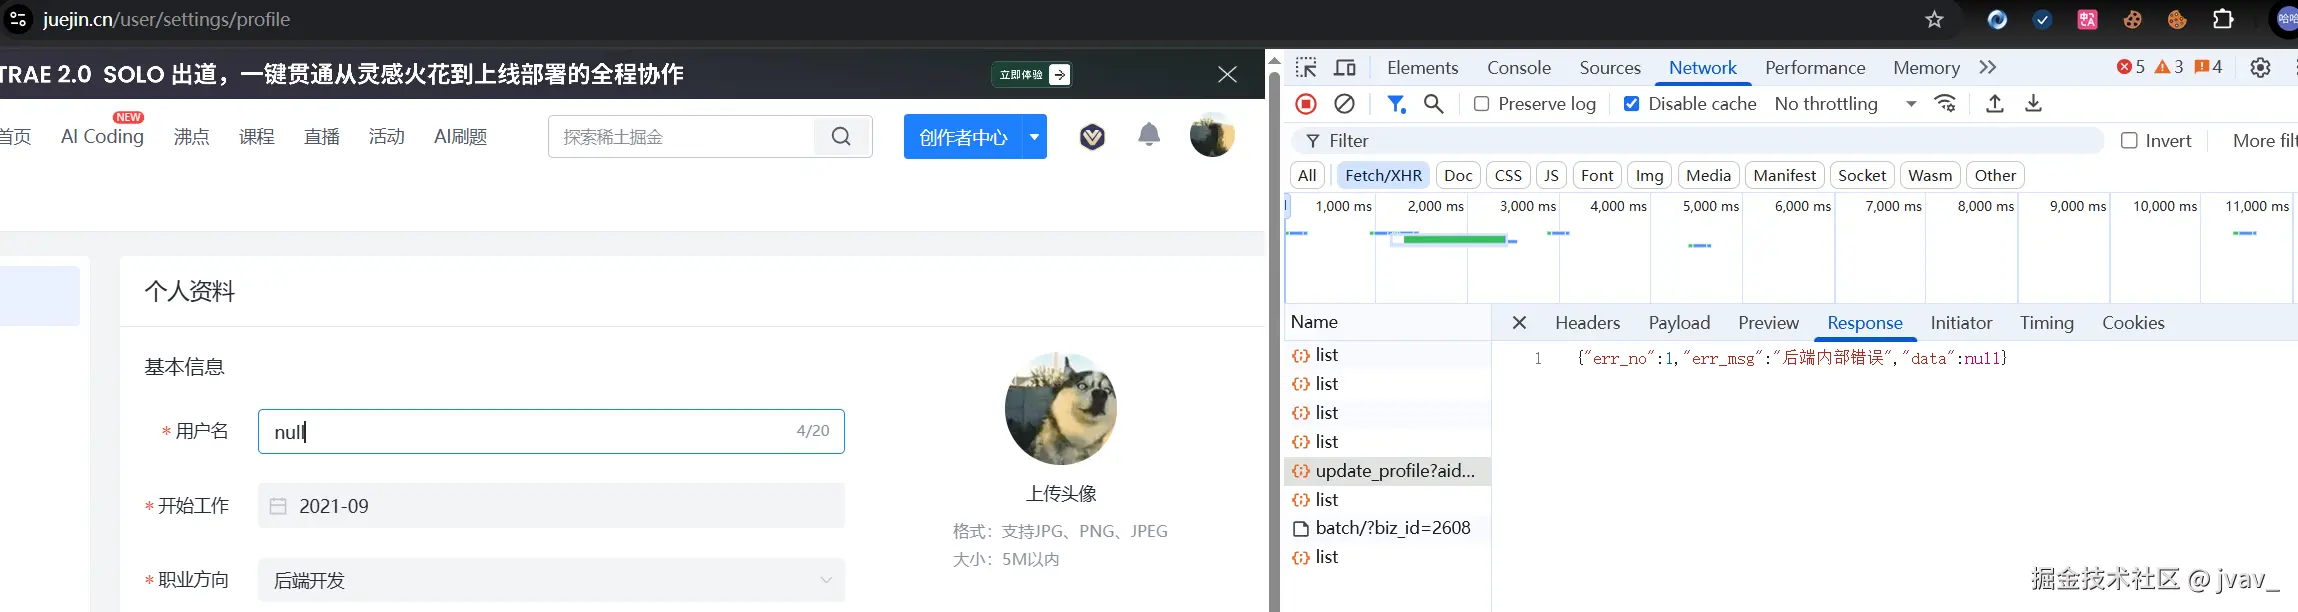
Task: View the request Cookies tab
Action: (x=2133, y=323)
